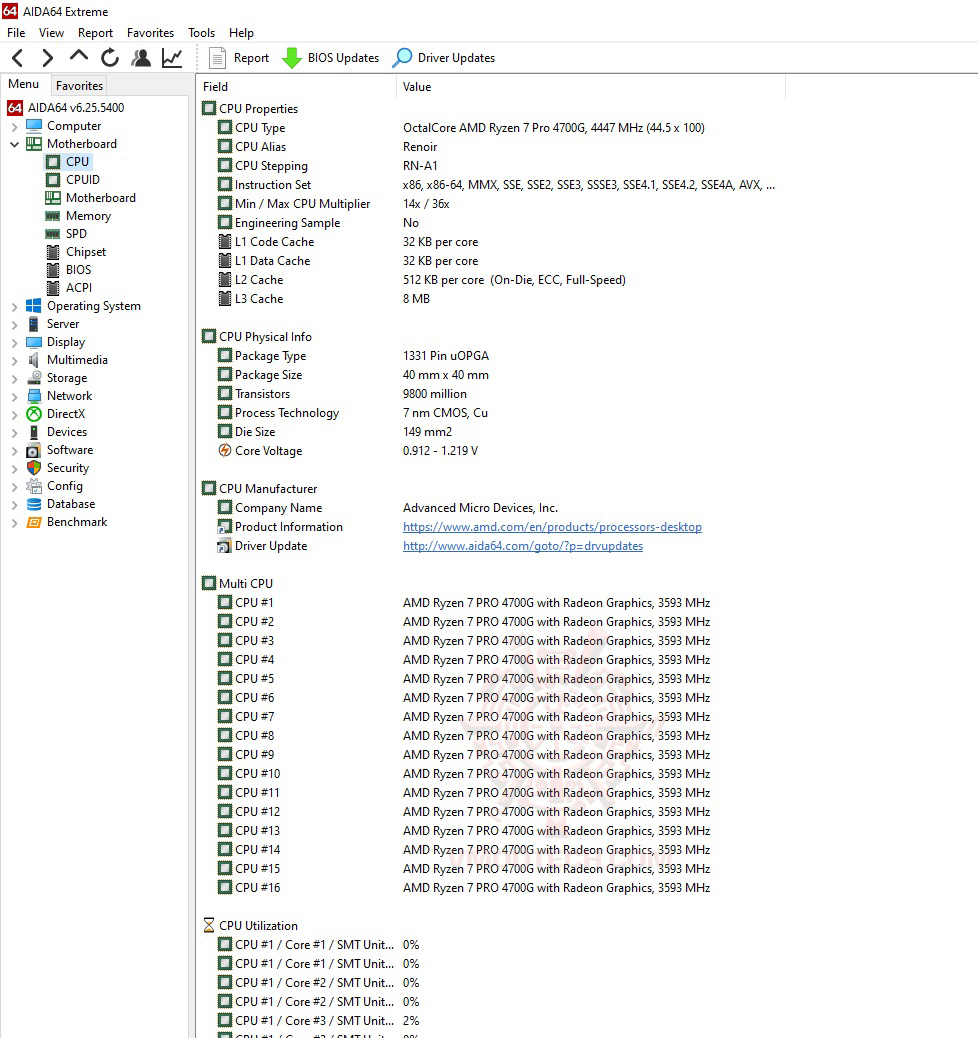
Task: Expand the Computer tree node arrow
Action: point(15,126)
